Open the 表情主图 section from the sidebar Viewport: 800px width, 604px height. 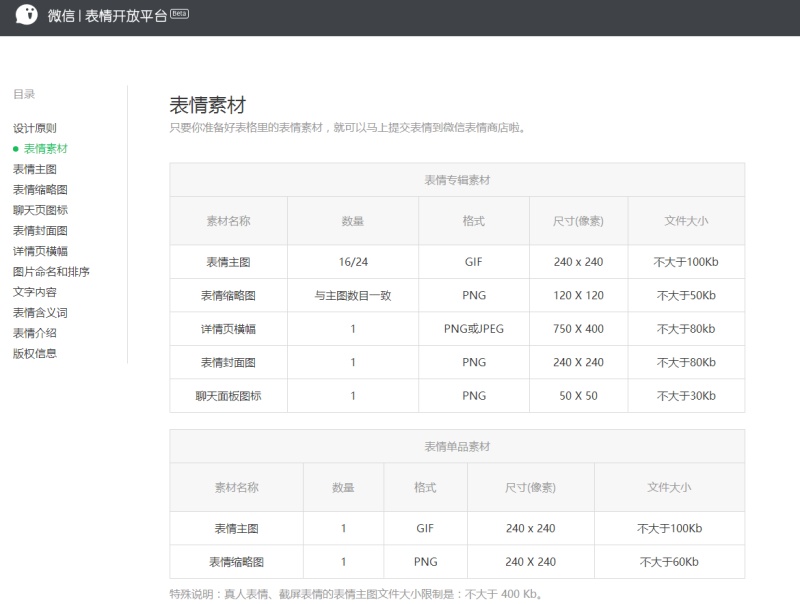[x=36, y=169]
